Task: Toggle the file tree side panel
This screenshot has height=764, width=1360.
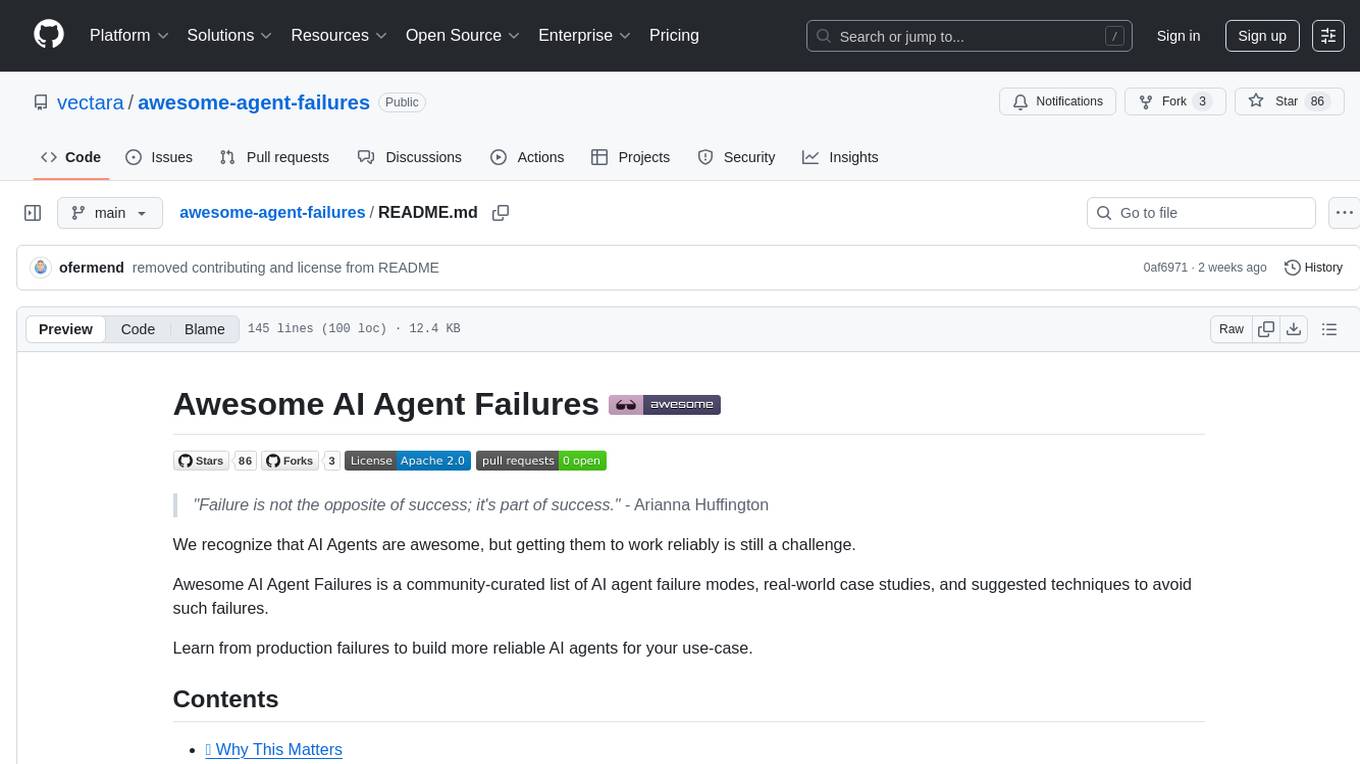Action: coord(33,213)
